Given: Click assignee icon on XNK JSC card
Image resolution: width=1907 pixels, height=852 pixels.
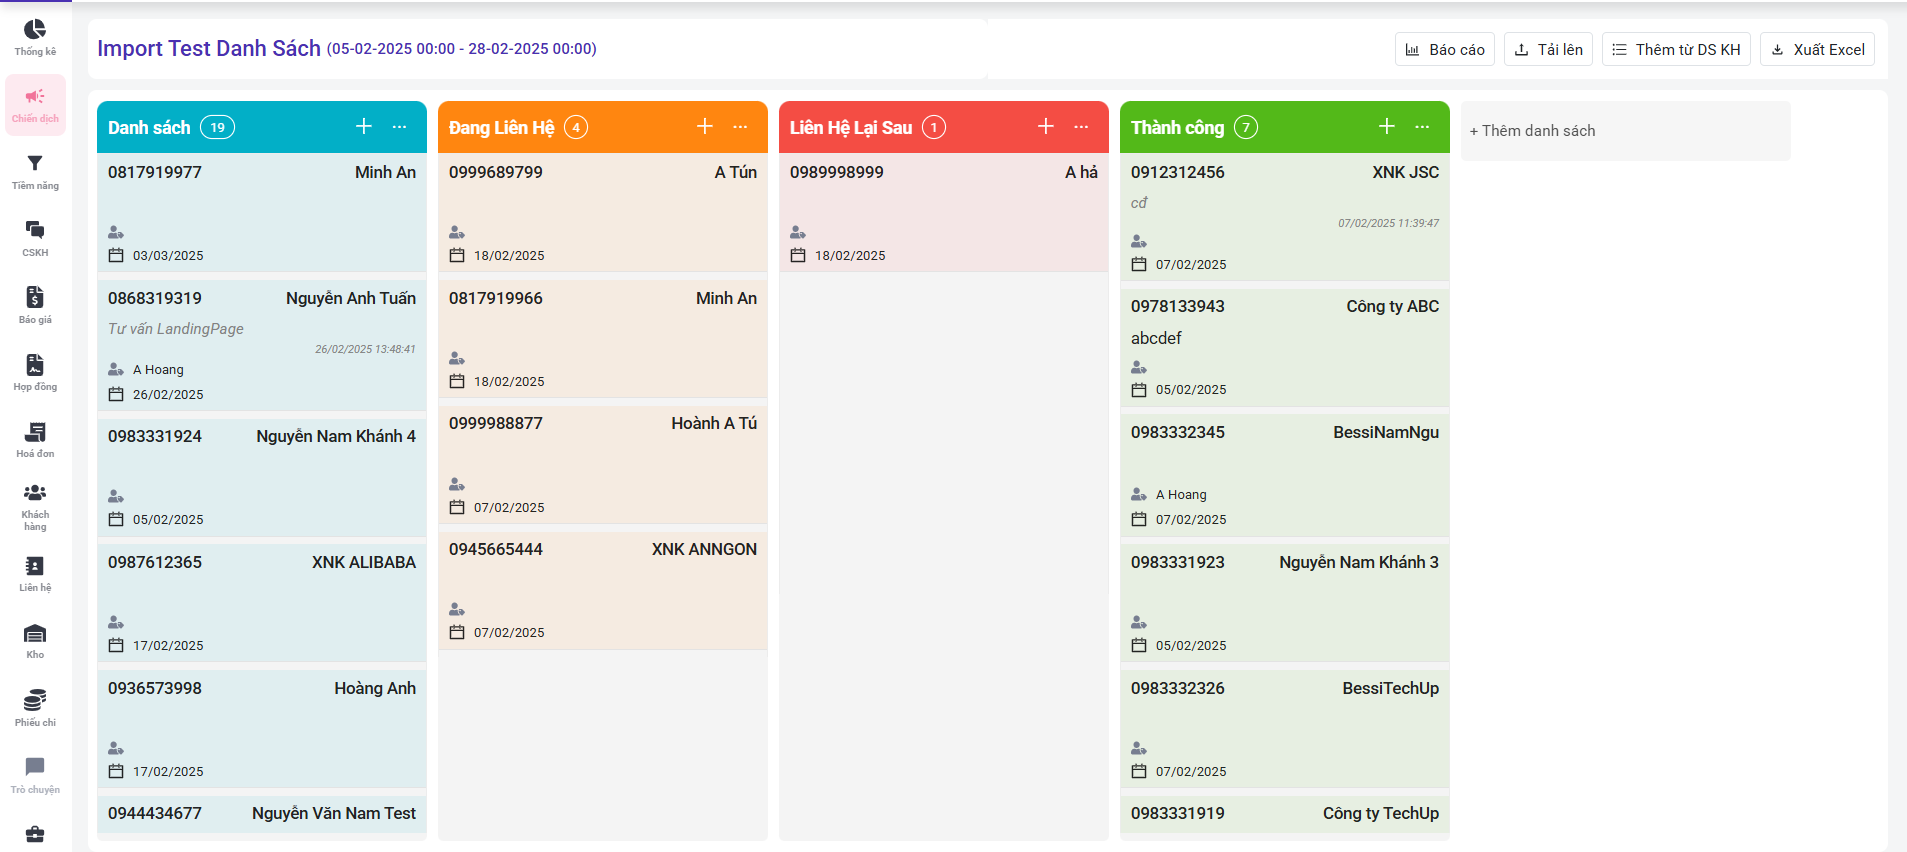Looking at the screenshot, I should (1139, 241).
